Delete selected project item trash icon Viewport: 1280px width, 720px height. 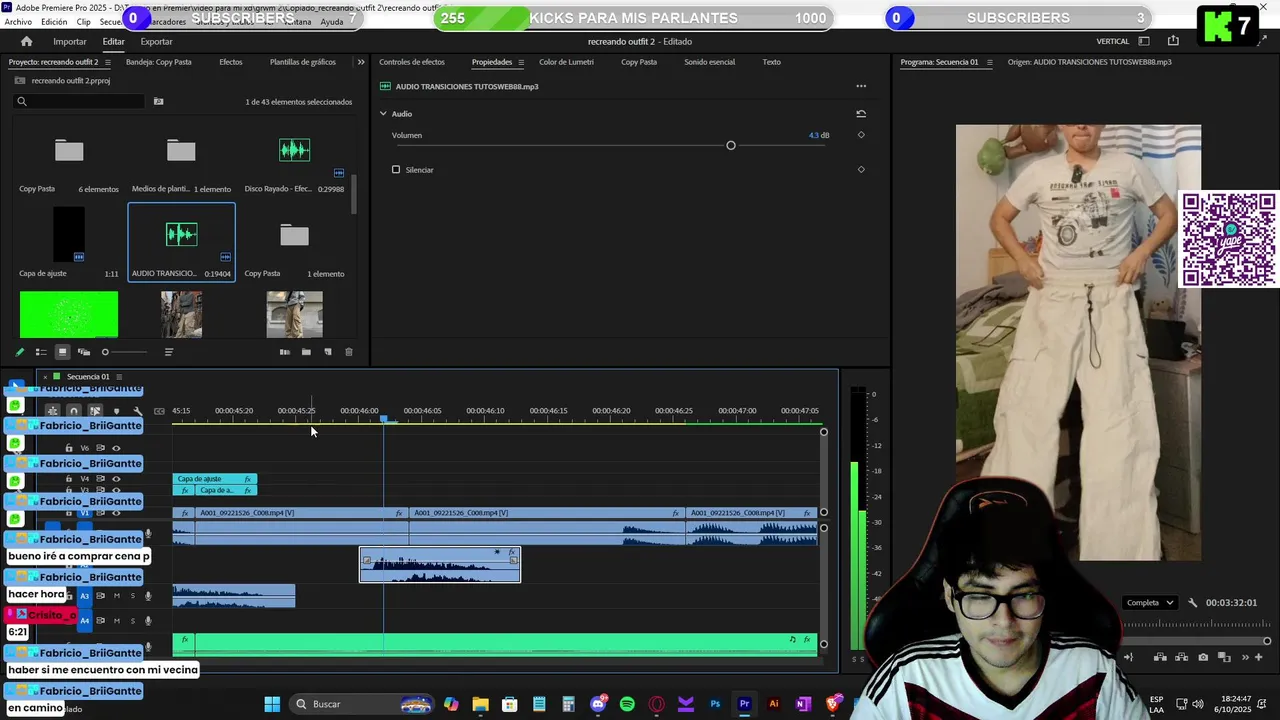pyautogui.click(x=349, y=352)
